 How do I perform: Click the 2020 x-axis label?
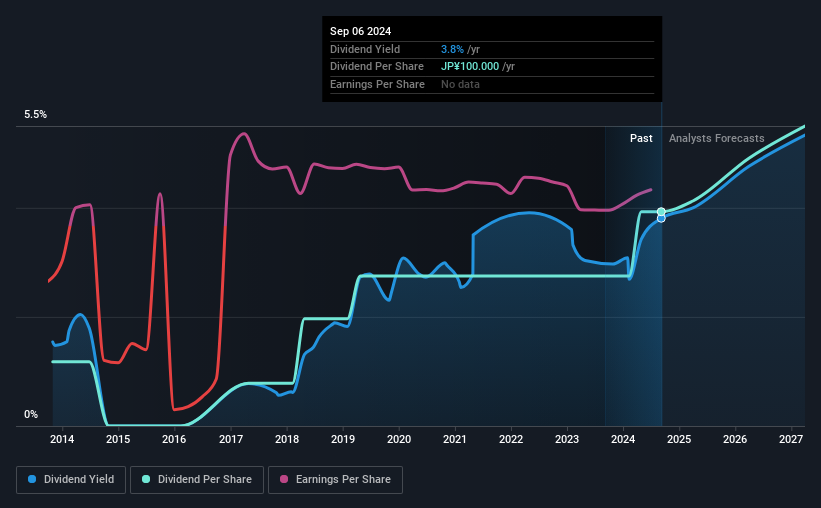pyautogui.click(x=399, y=439)
